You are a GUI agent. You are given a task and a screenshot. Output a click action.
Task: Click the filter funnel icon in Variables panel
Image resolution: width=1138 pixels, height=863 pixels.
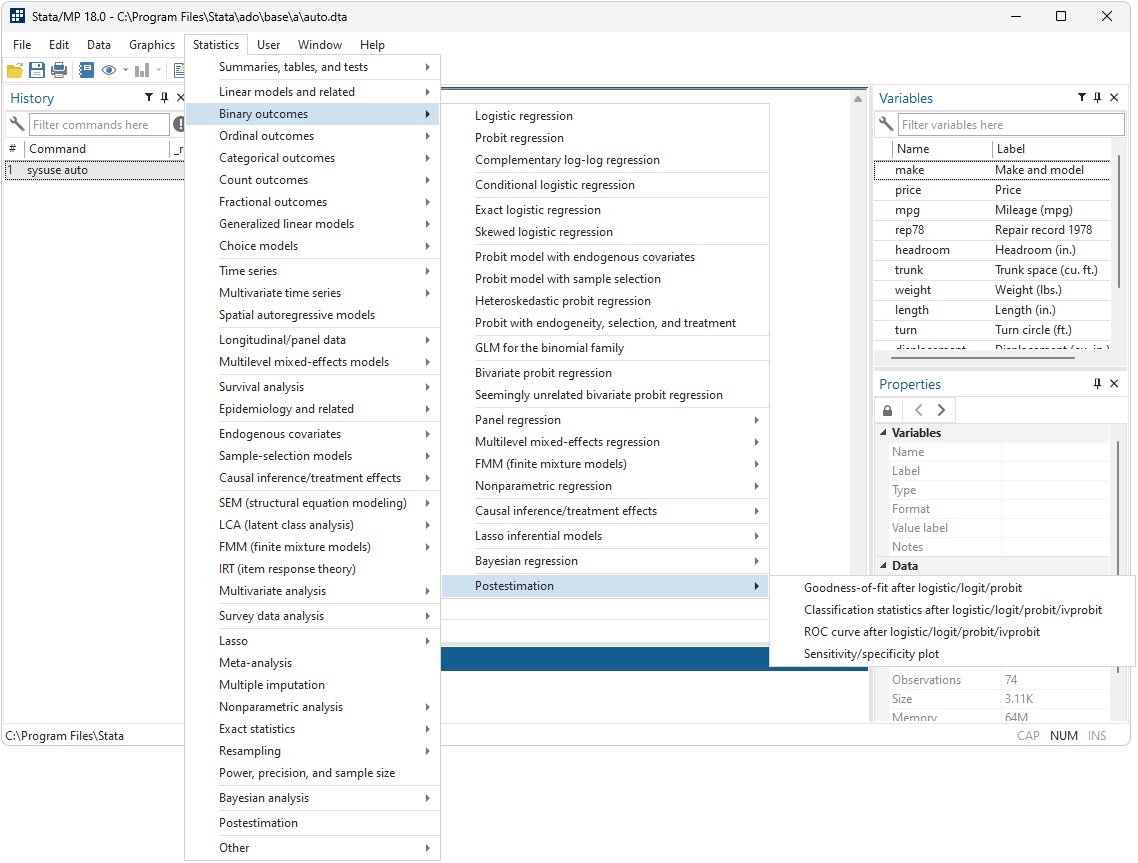click(x=1081, y=97)
